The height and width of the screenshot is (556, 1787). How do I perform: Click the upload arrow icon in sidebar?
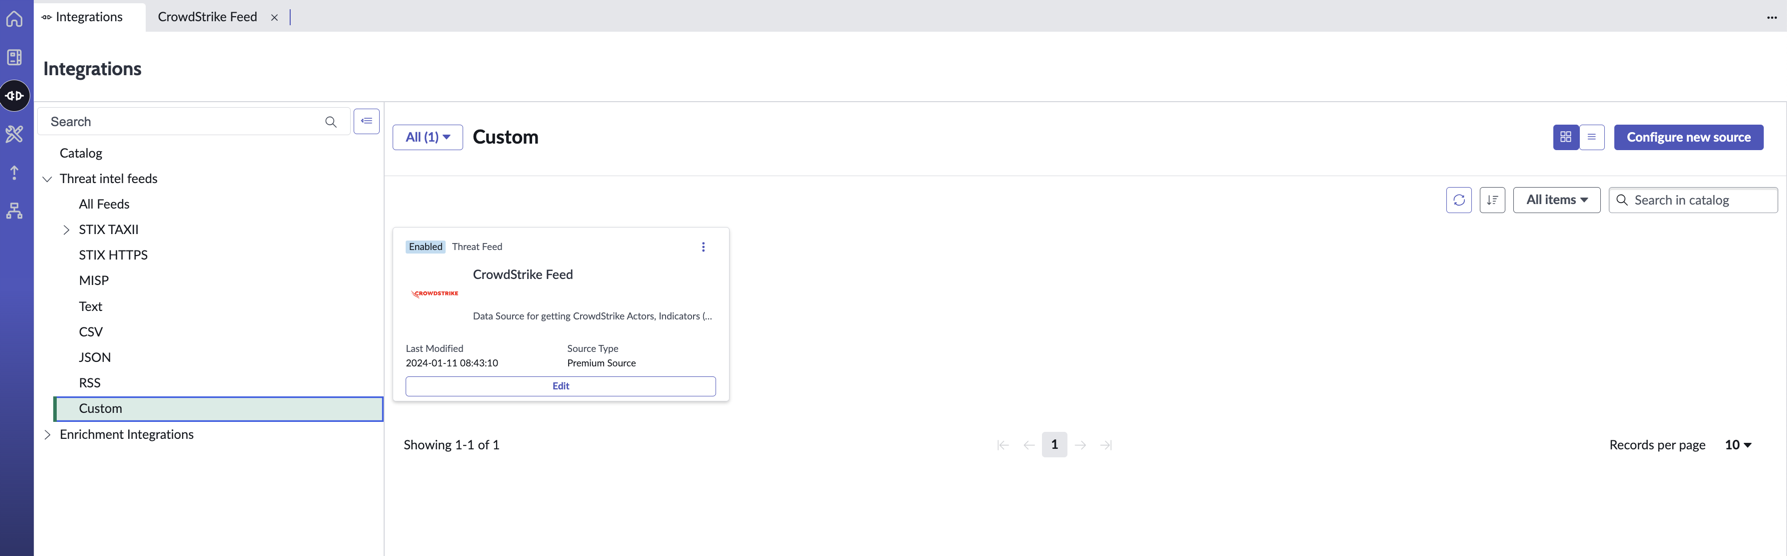tap(14, 172)
